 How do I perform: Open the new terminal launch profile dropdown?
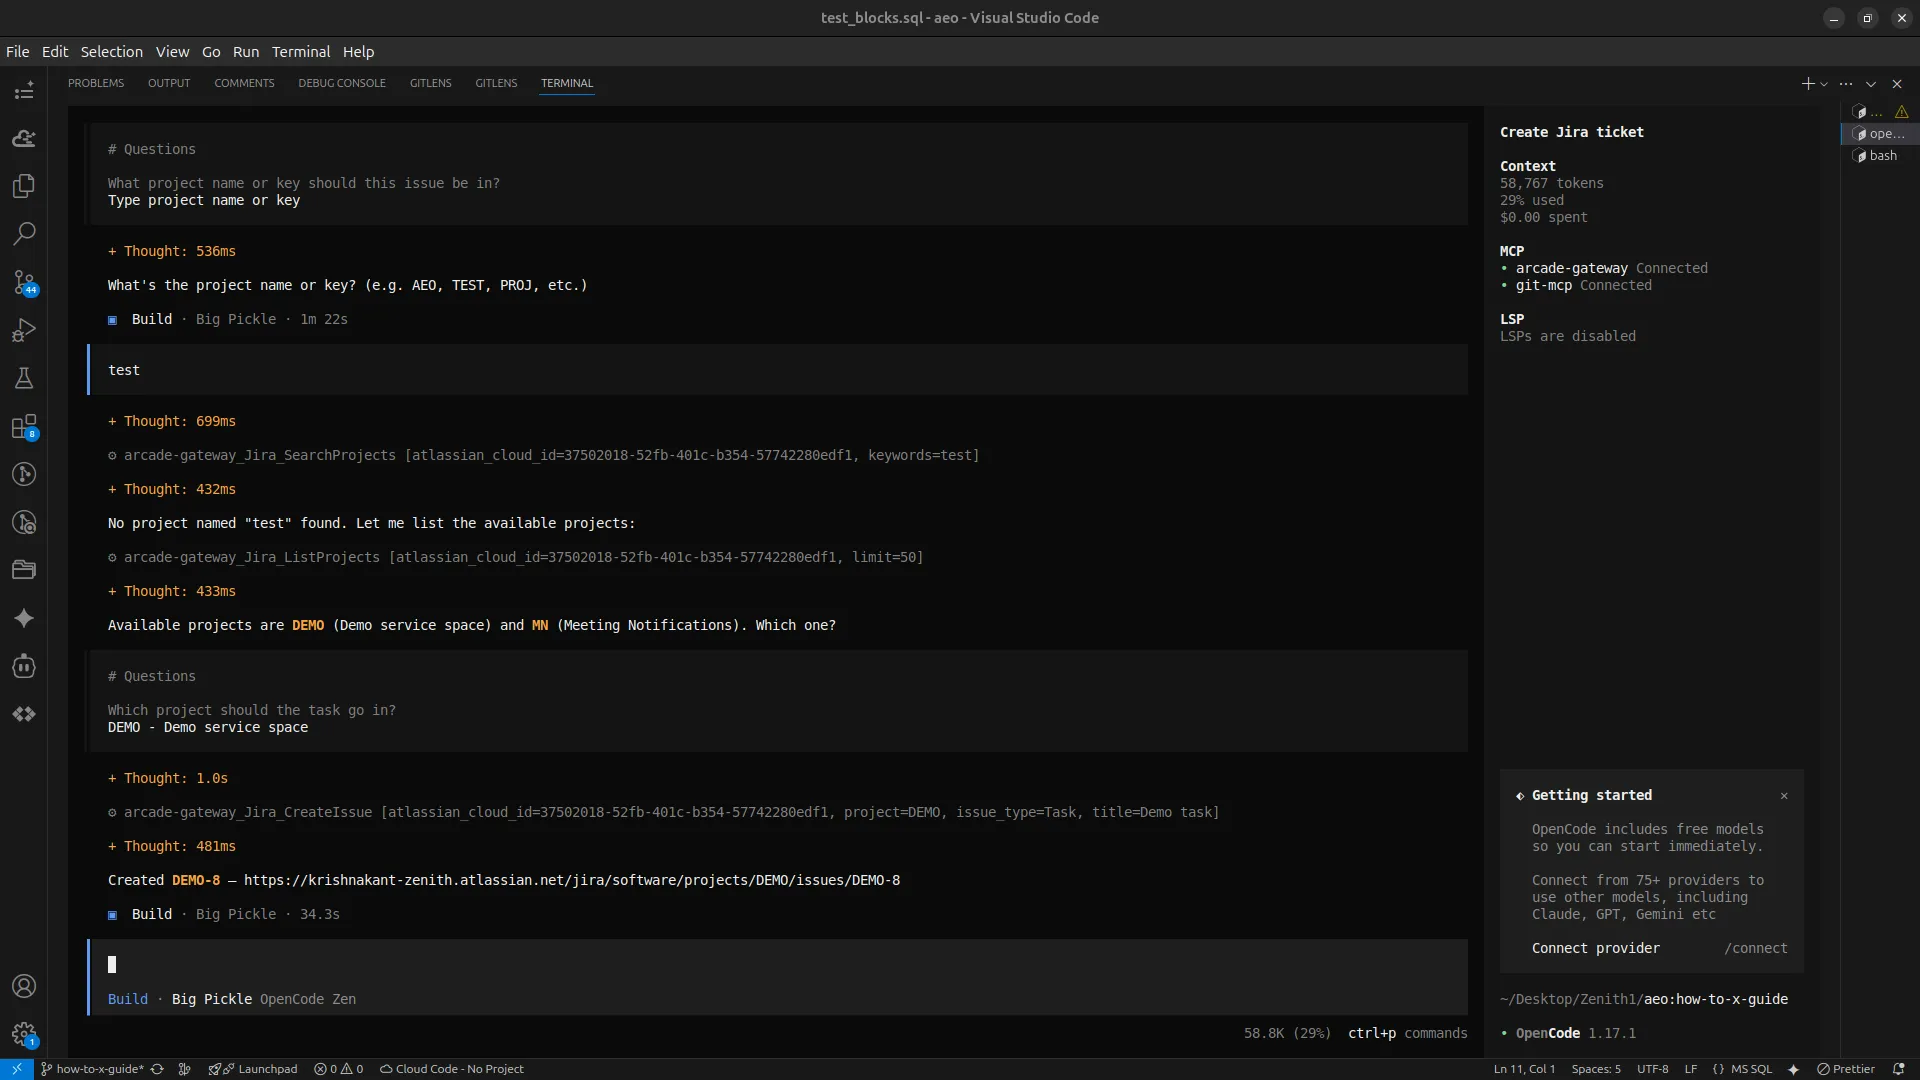(x=1824, y=84)
